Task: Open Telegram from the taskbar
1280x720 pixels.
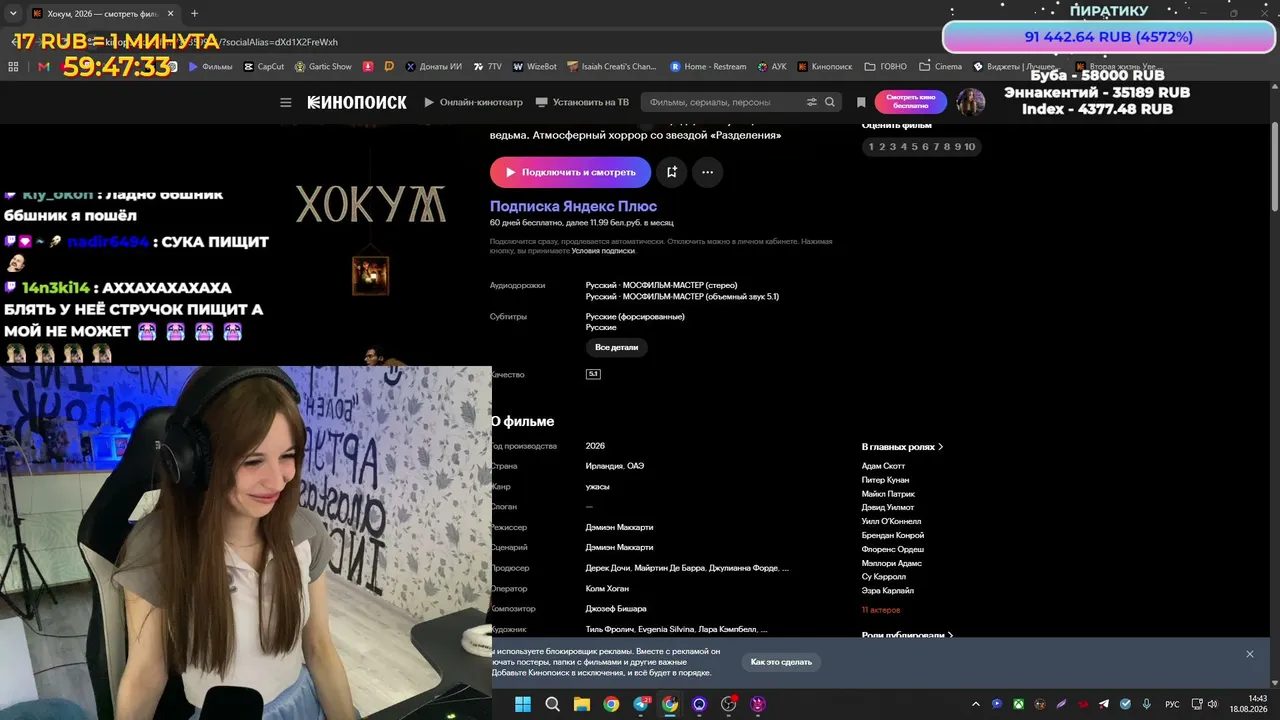Action: [x=641, y=704]
